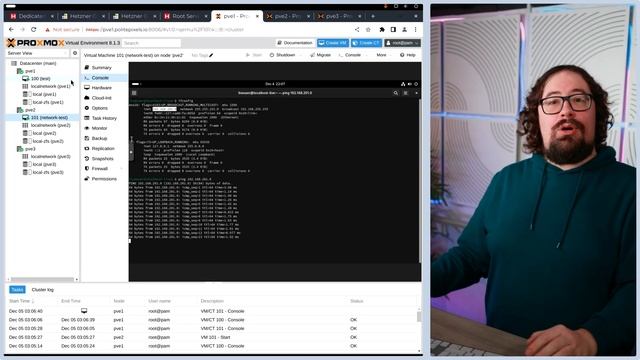The height and width of the screenshot is (360, 640).
Task: Select Datacenter (main) in the tree
Action: coord(38,63)
